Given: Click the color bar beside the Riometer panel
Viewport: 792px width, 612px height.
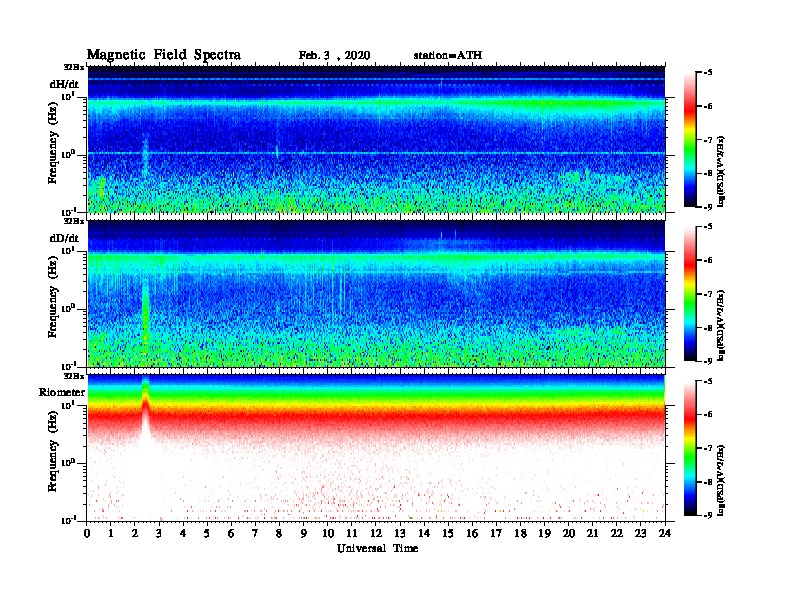Looking at the screenshot, I should pos(689,448).
